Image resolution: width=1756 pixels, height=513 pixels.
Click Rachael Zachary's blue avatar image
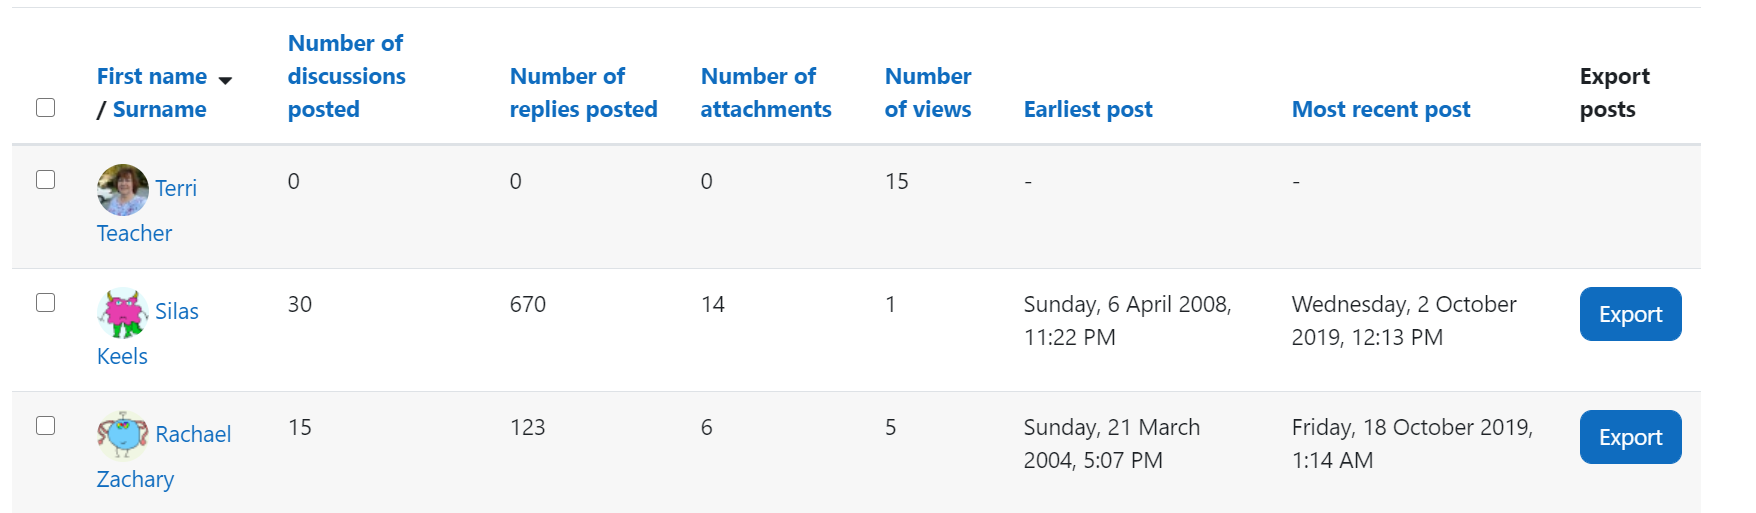pos(123,435)
